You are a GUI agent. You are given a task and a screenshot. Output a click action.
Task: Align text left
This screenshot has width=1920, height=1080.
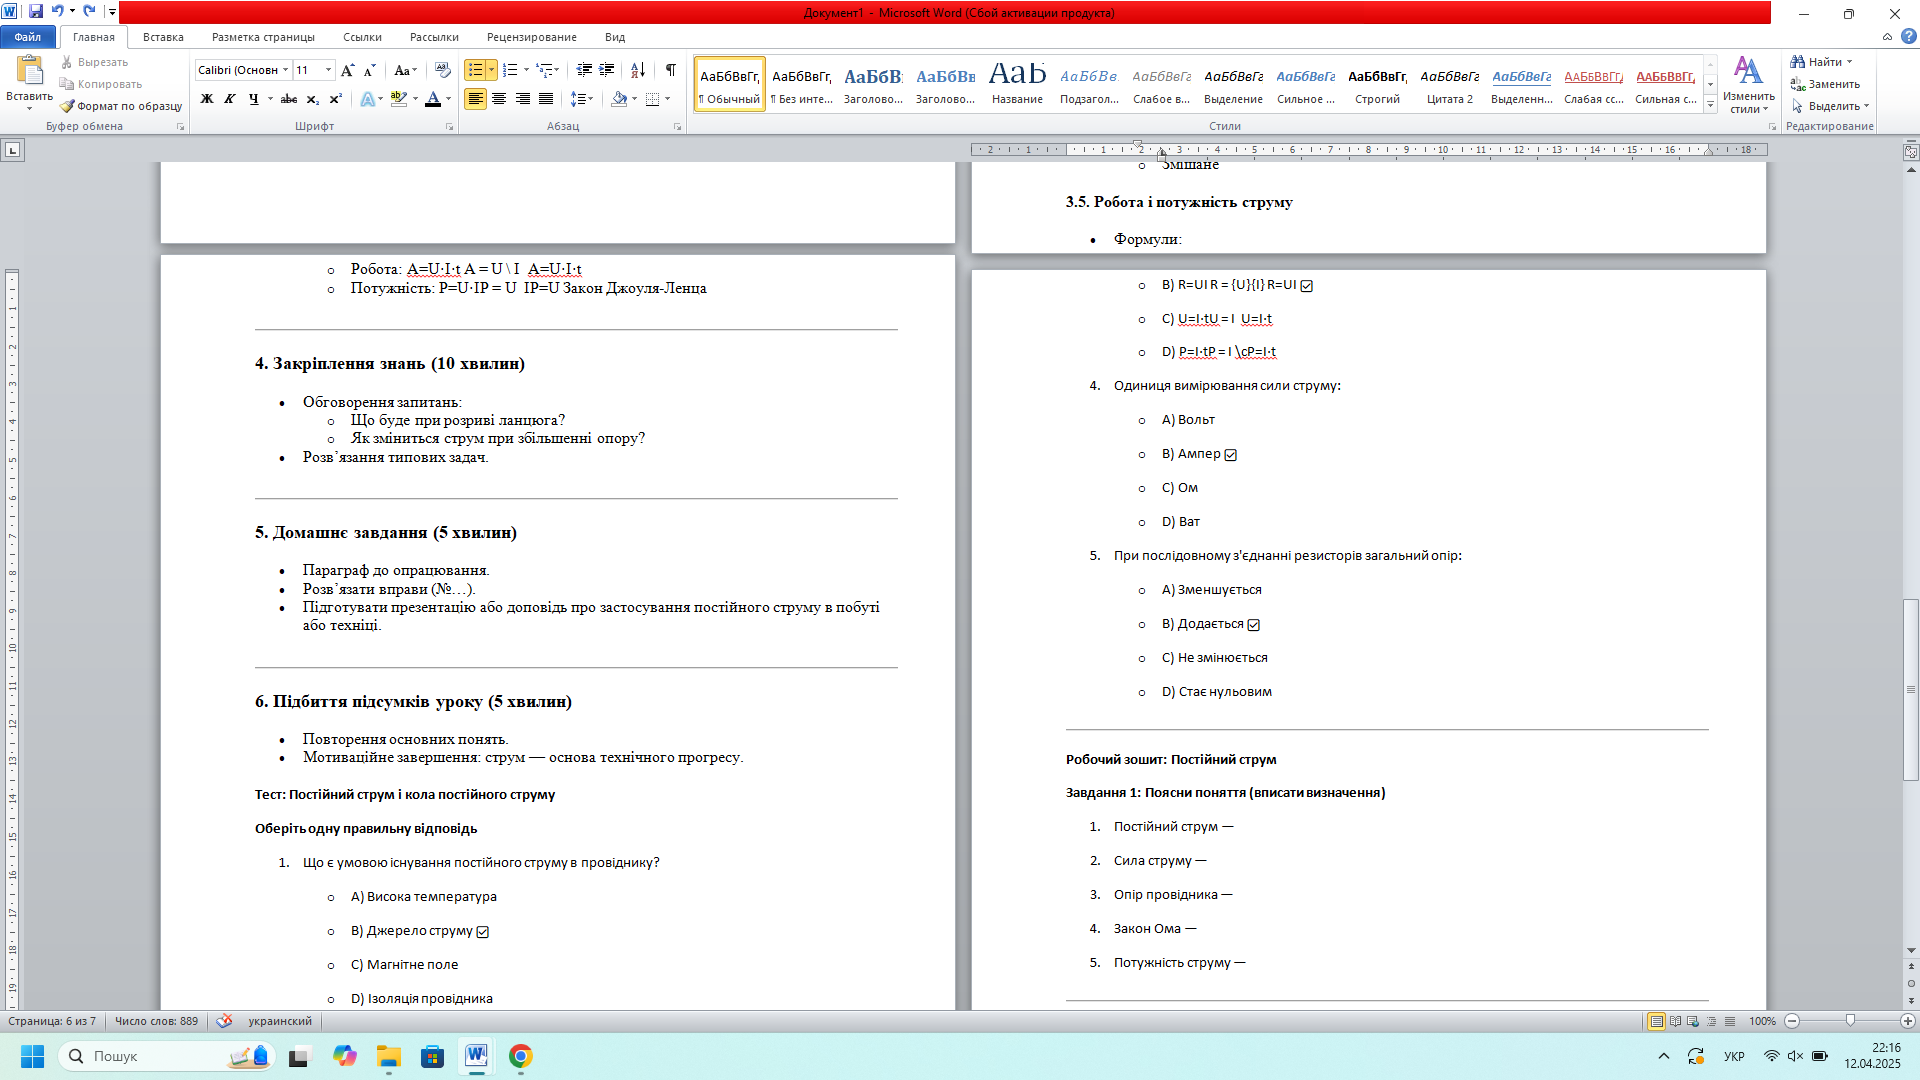tap(475, 99)
